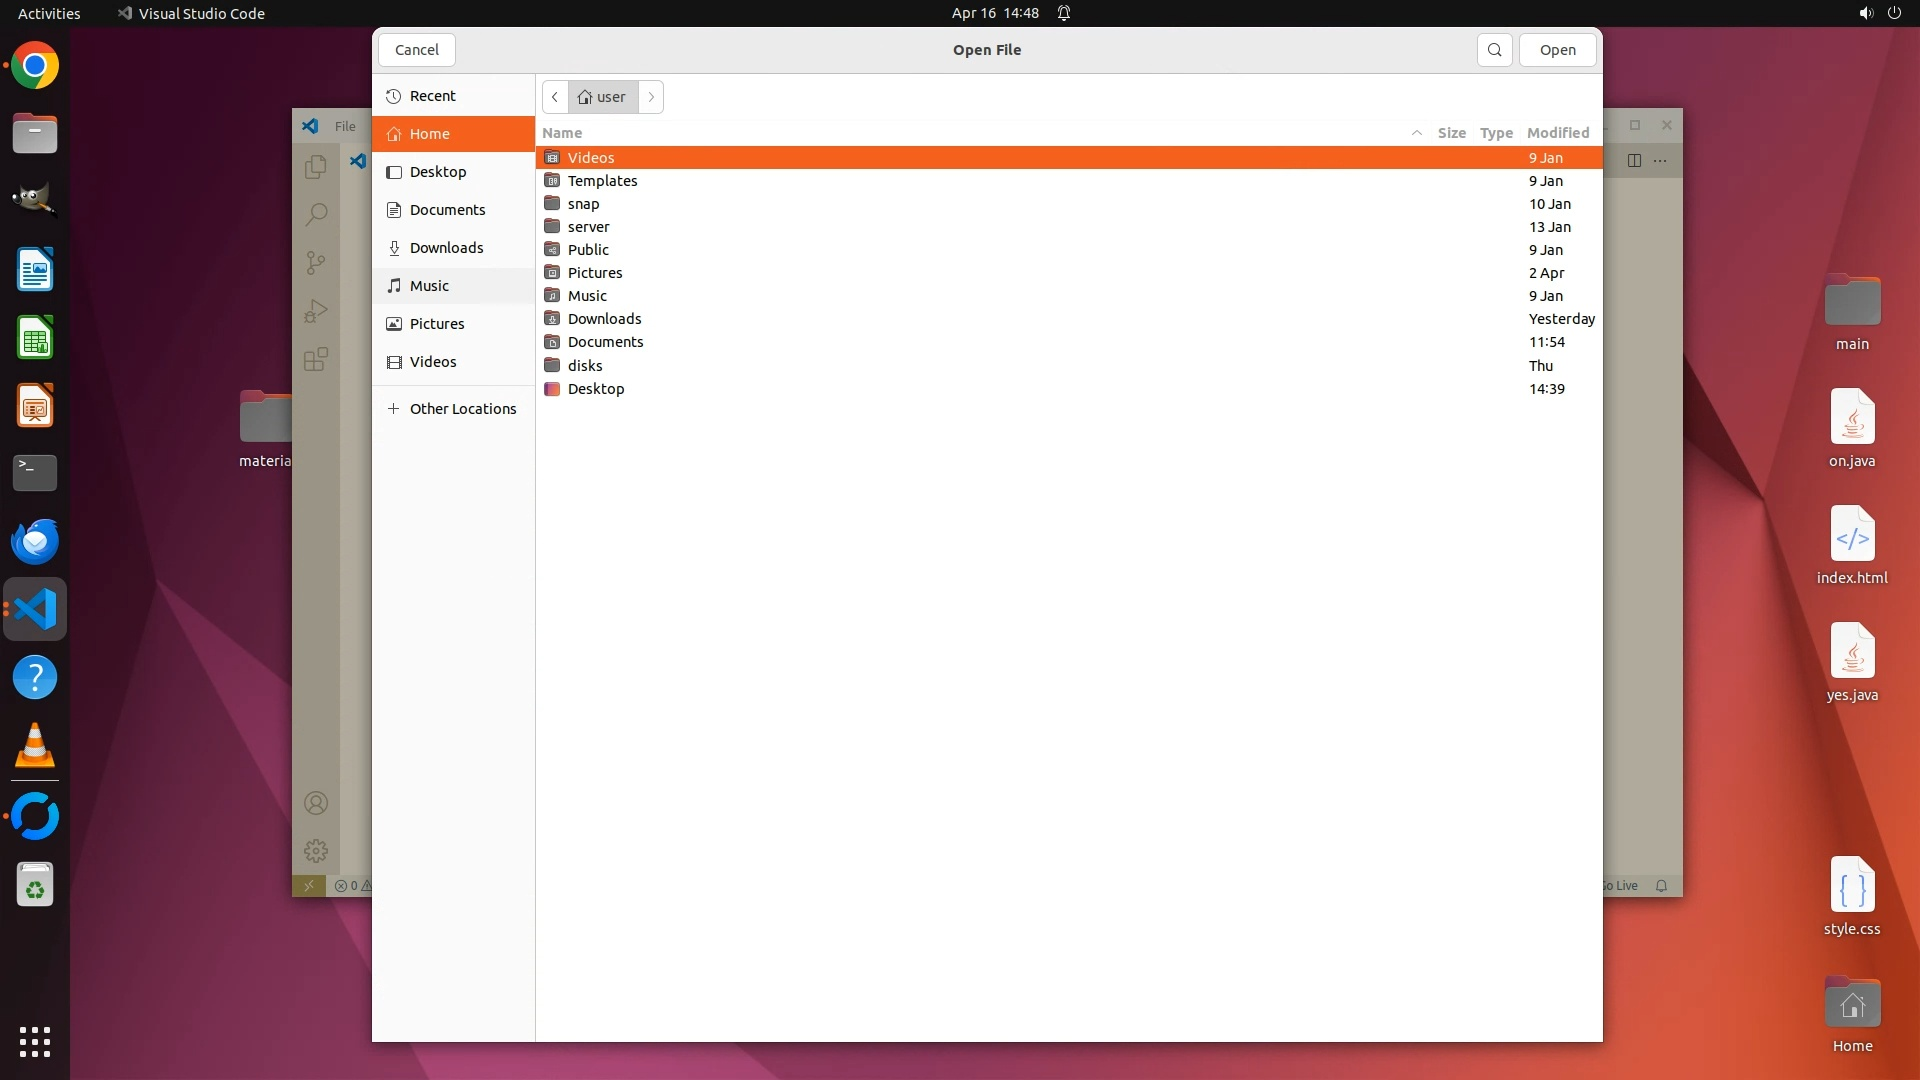The image size is (1920, 1080).
Task: Click VS Code Accounts icon
Action: (x=316, y=803)
